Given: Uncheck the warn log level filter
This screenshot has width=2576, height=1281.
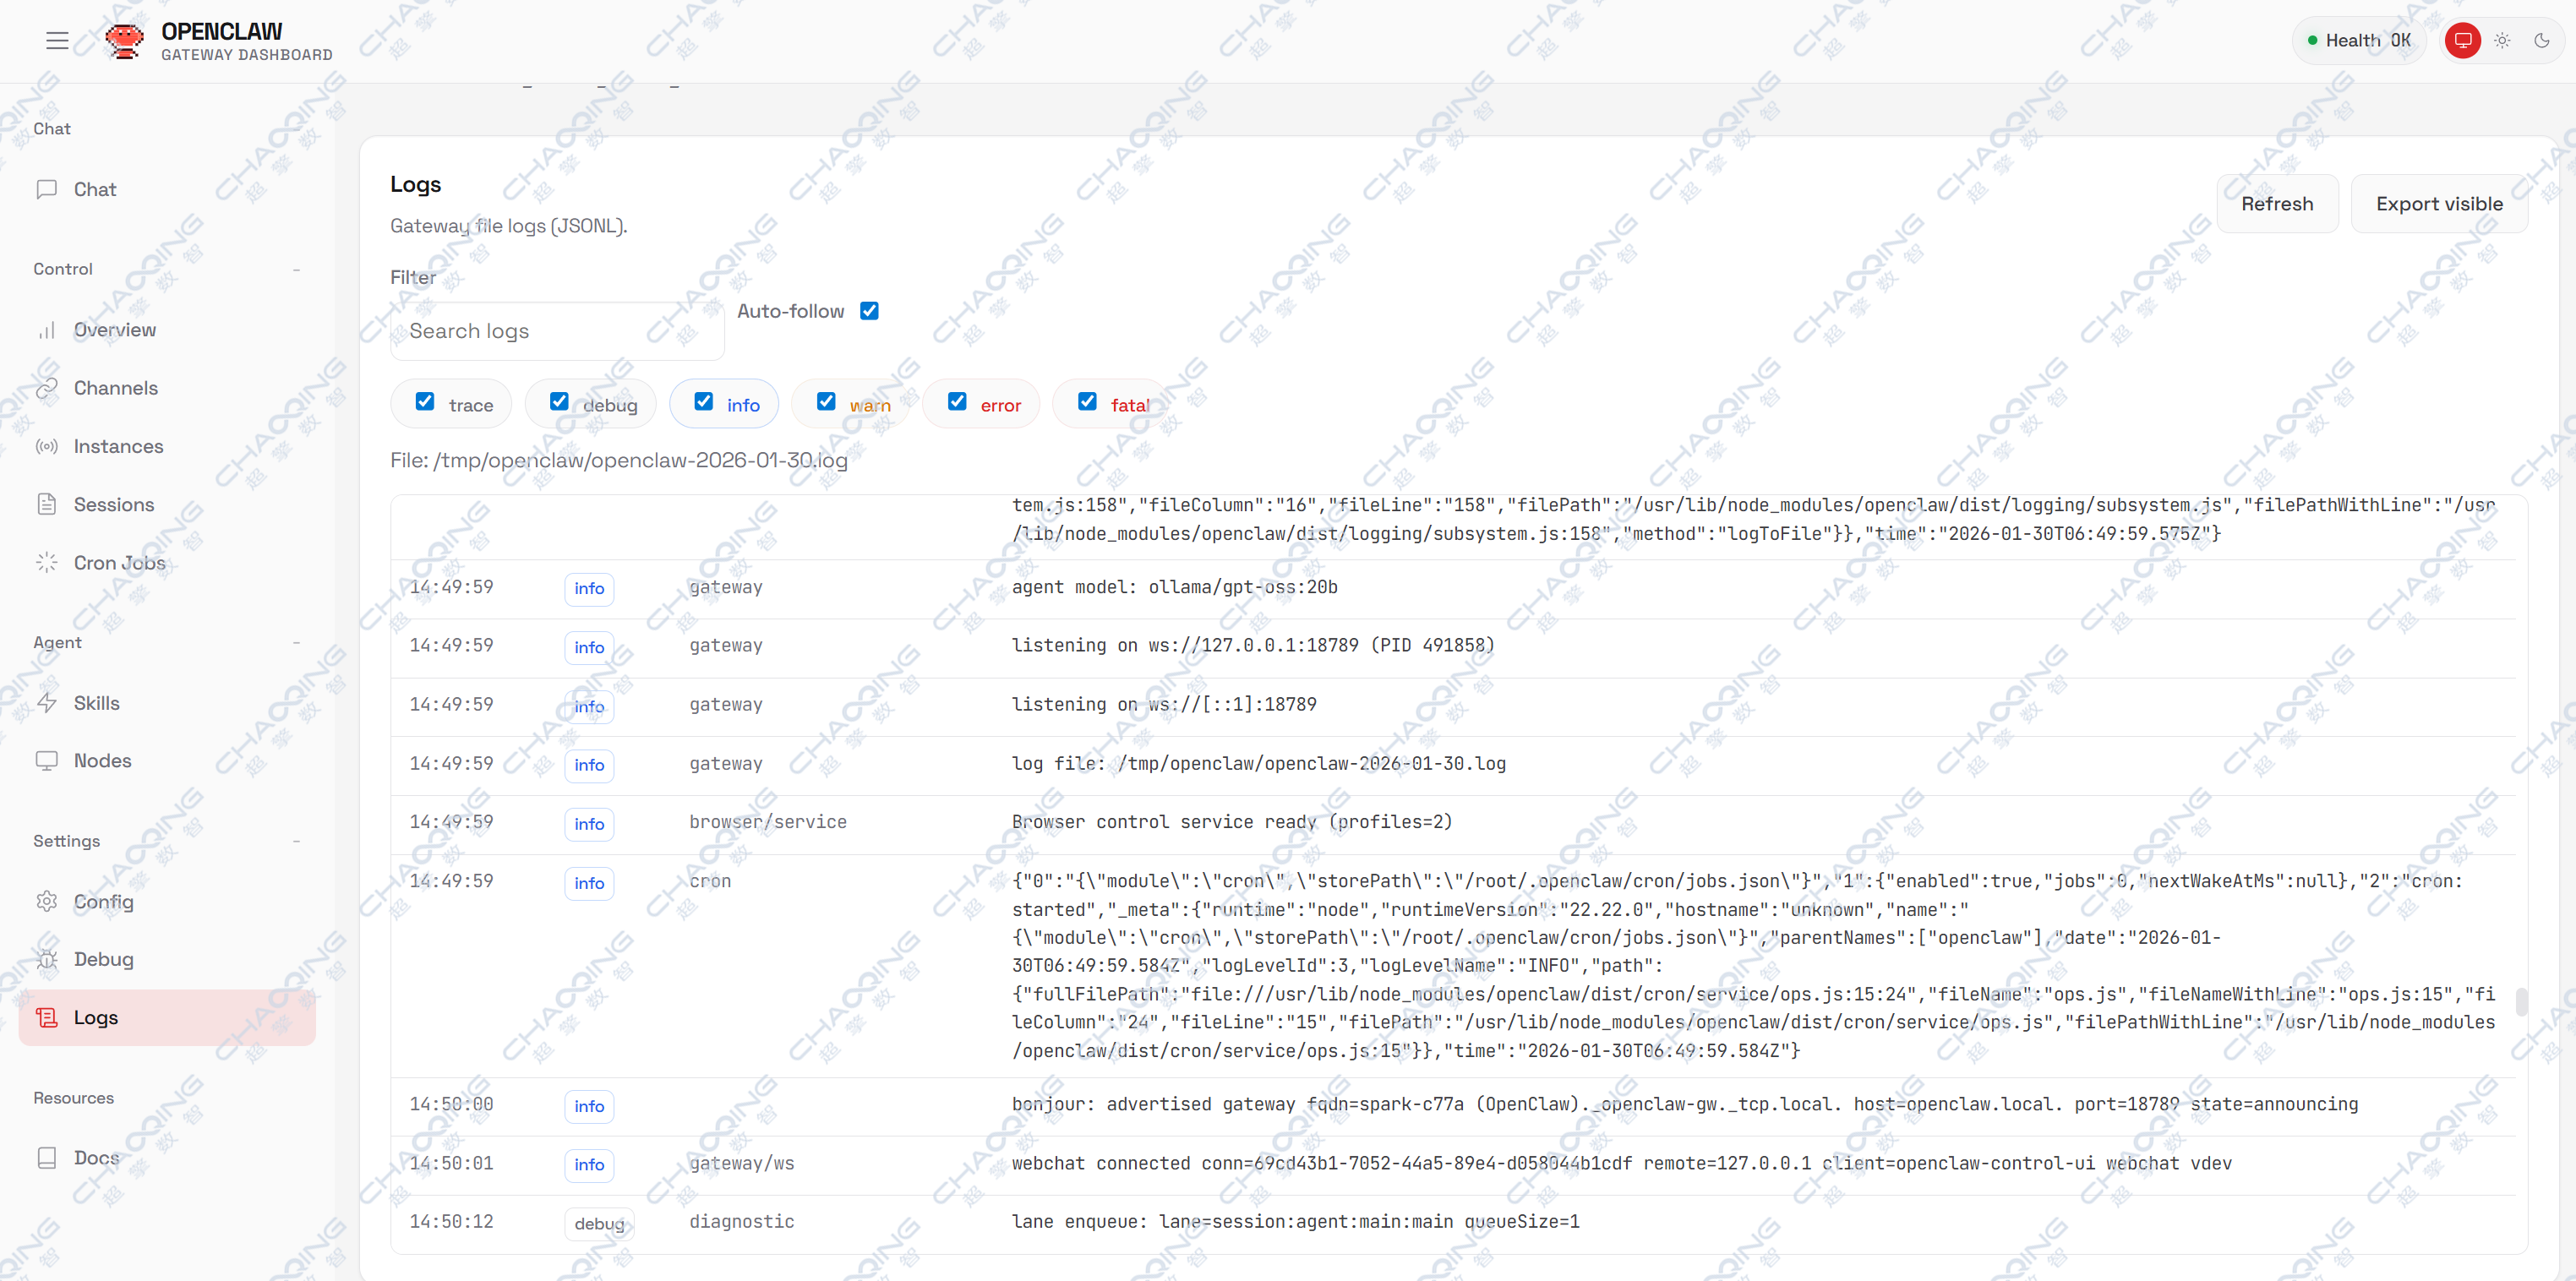Looking at the screenshot, I should pos(826,402).
